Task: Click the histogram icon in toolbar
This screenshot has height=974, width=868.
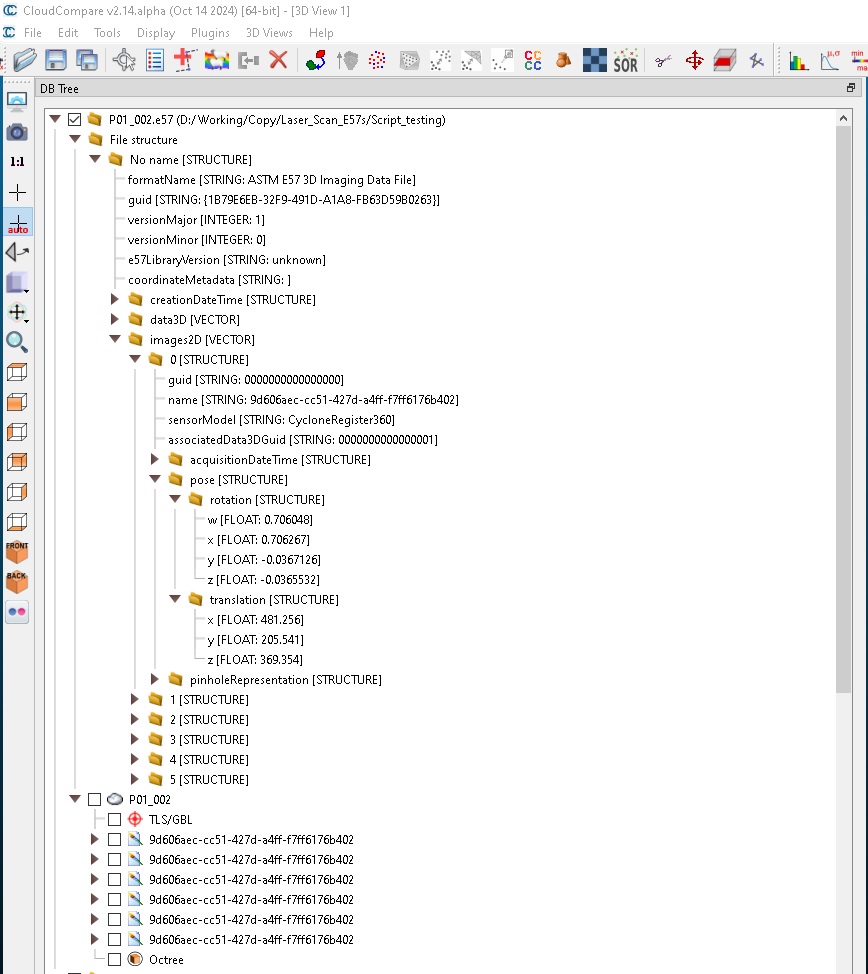Action: (x=798, y=60)
